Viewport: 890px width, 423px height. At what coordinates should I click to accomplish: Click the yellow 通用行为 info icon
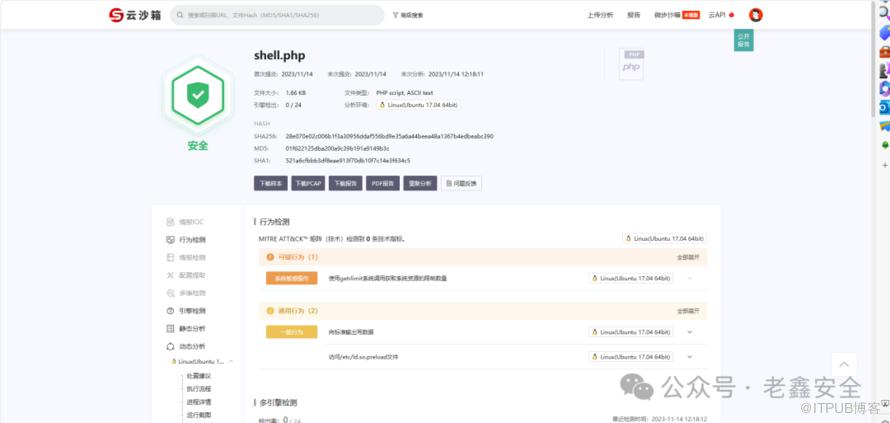270,311
